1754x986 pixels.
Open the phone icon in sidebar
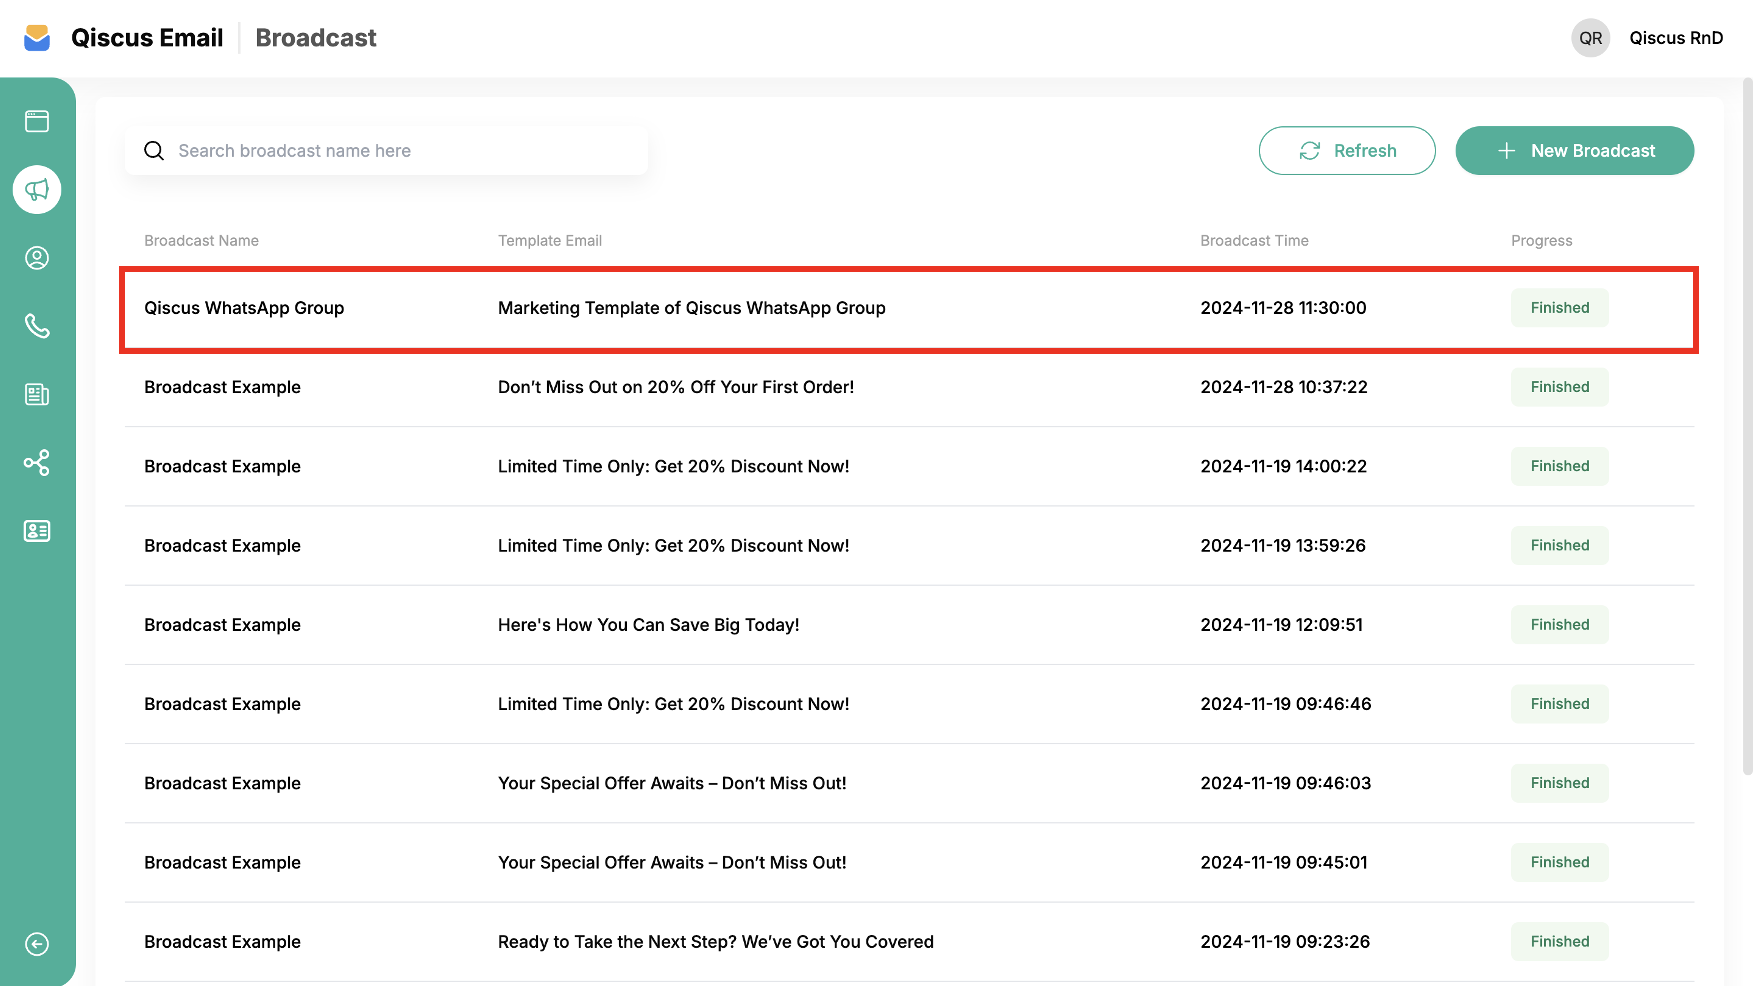click(x=37, y=326)
